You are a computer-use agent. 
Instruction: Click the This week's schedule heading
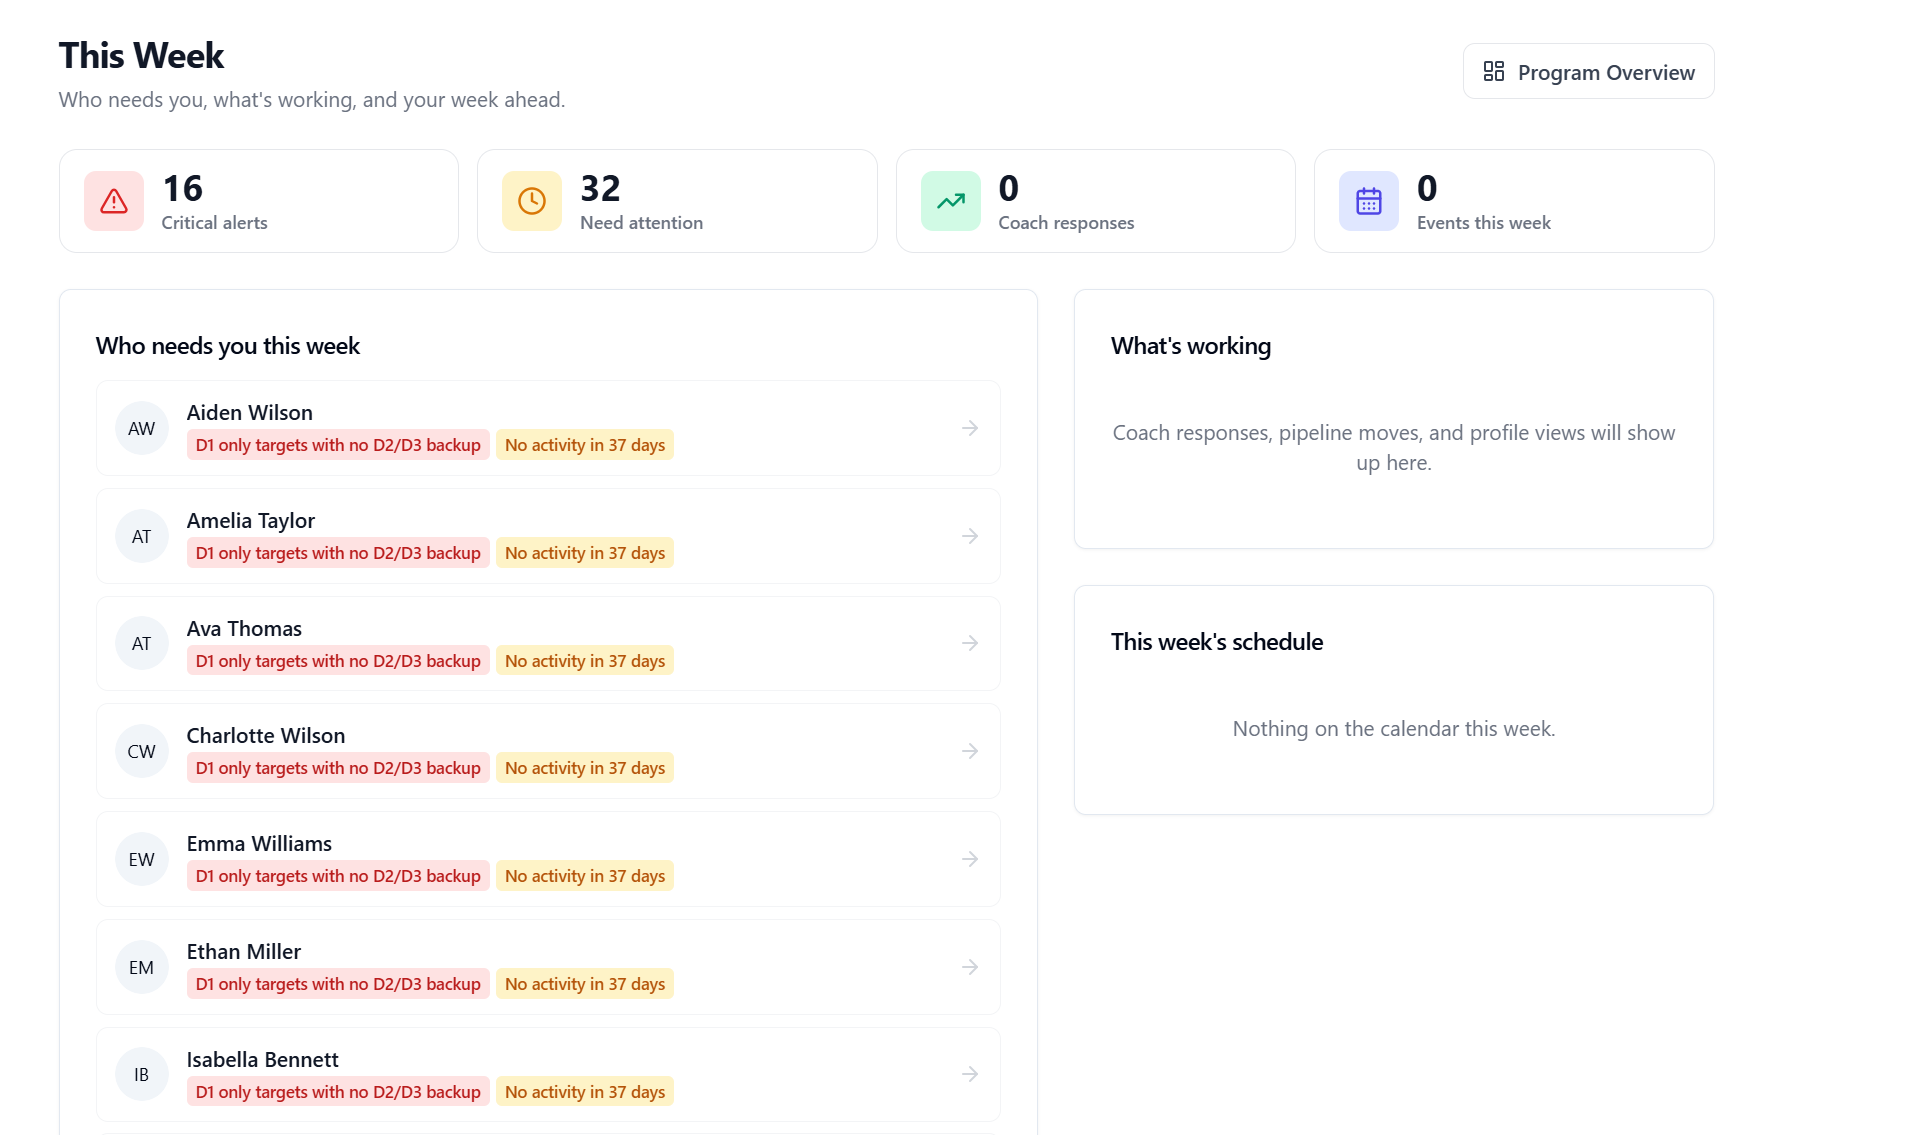coord(1217,642)
